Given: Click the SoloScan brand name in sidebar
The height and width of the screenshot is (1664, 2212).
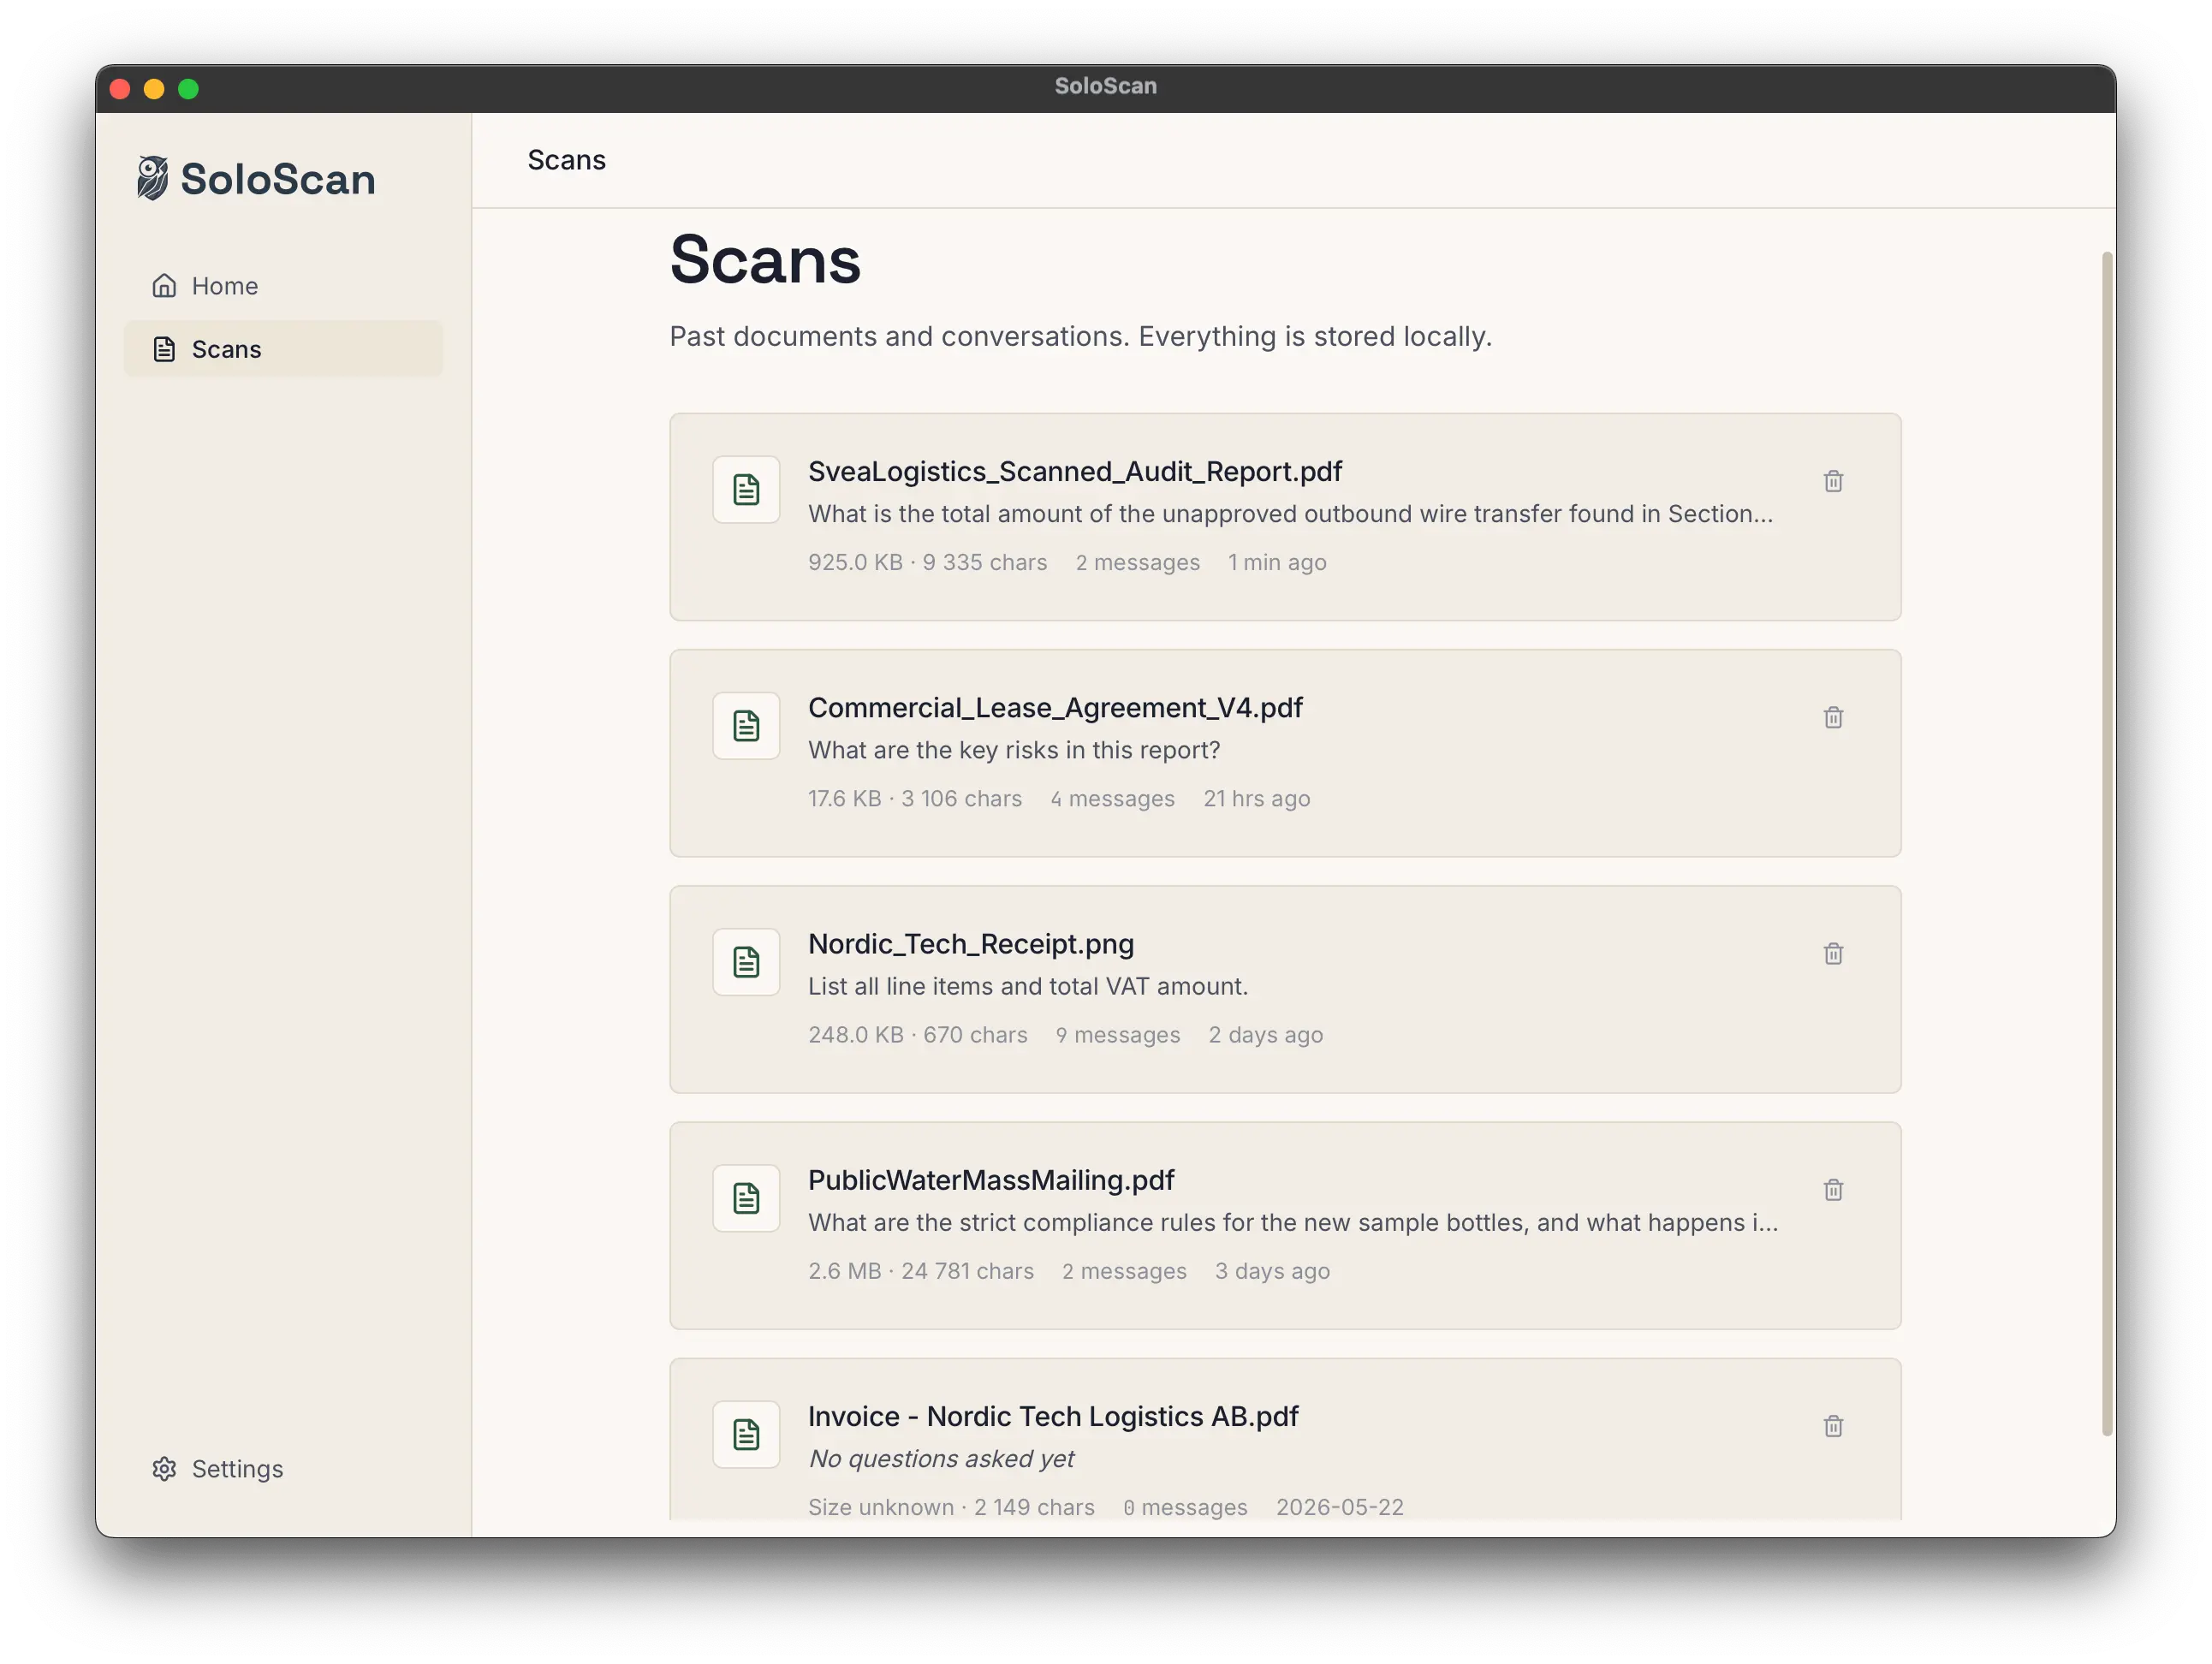Looking at the screenshot, I should pyautogui.click(x=278, y=179).
